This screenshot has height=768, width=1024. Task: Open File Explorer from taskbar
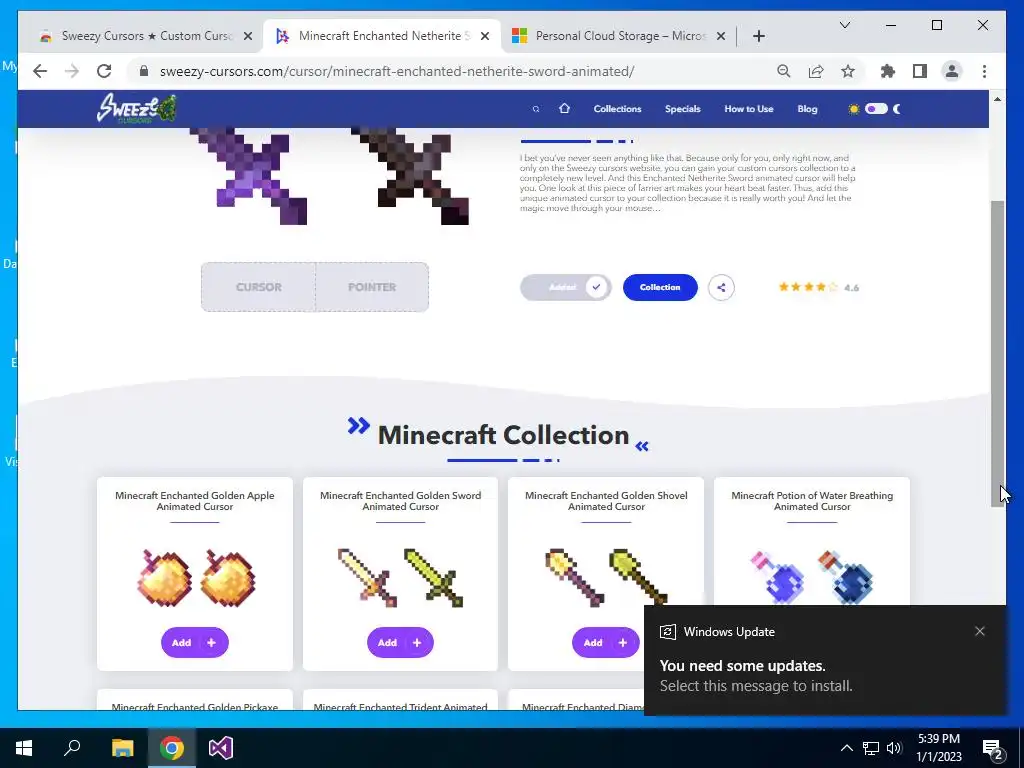[x=122, y=748]
